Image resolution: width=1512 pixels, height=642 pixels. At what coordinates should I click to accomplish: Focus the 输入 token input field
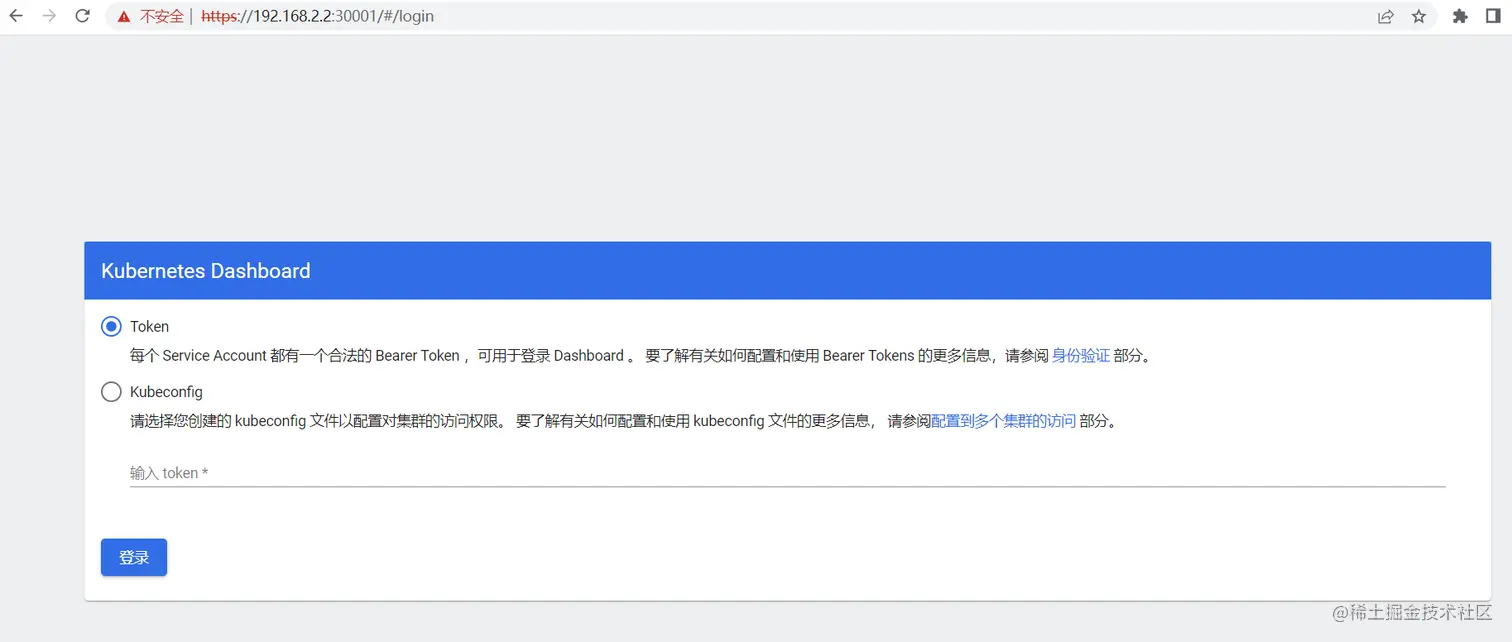(x=788, y=472)
